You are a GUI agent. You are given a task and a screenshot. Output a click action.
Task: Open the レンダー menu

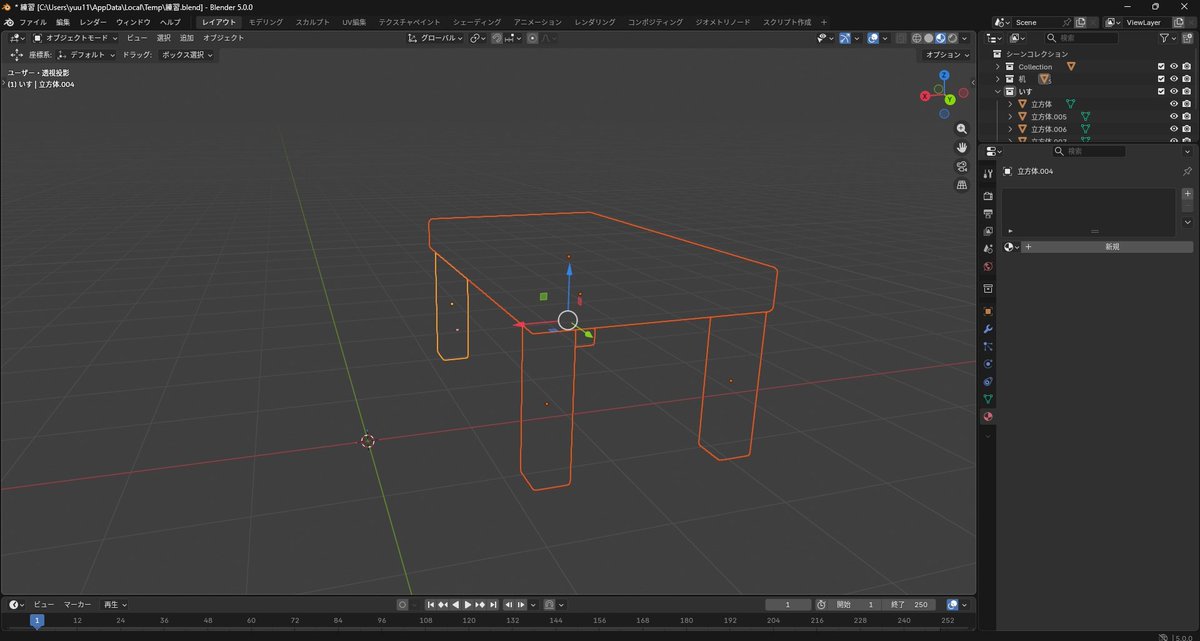[93, 22]
